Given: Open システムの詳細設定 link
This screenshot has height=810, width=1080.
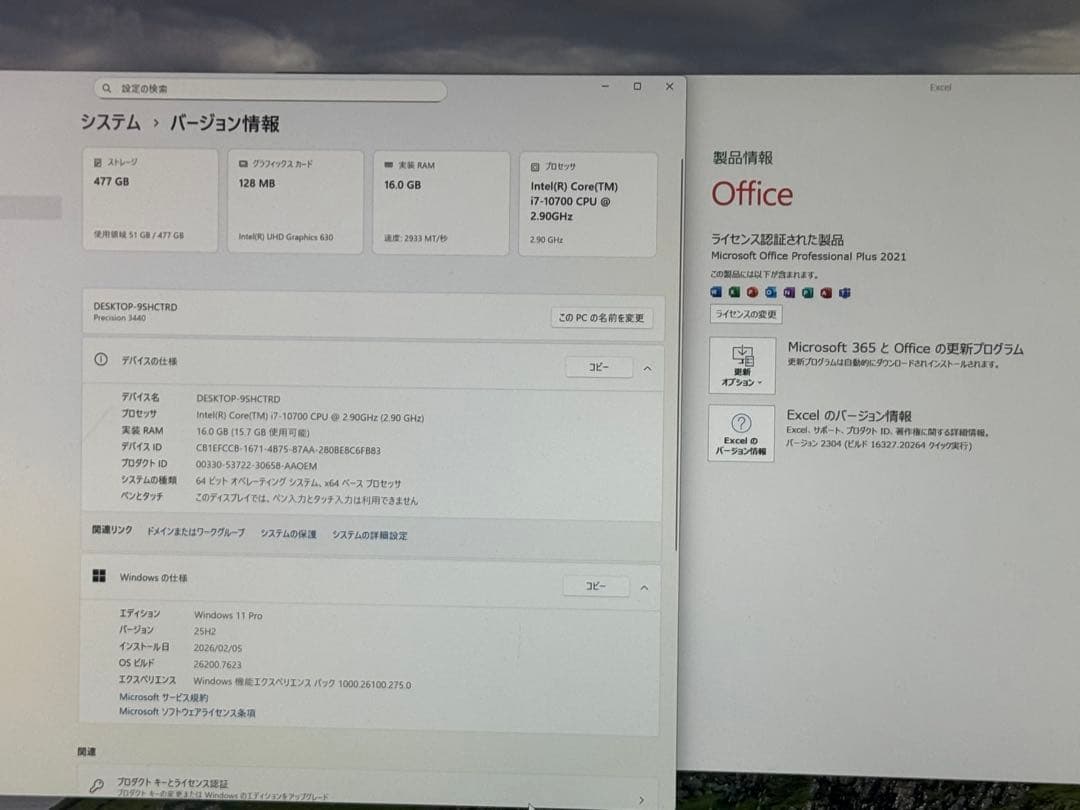Looking at the screenshot, I should click(x=370, y=535).
